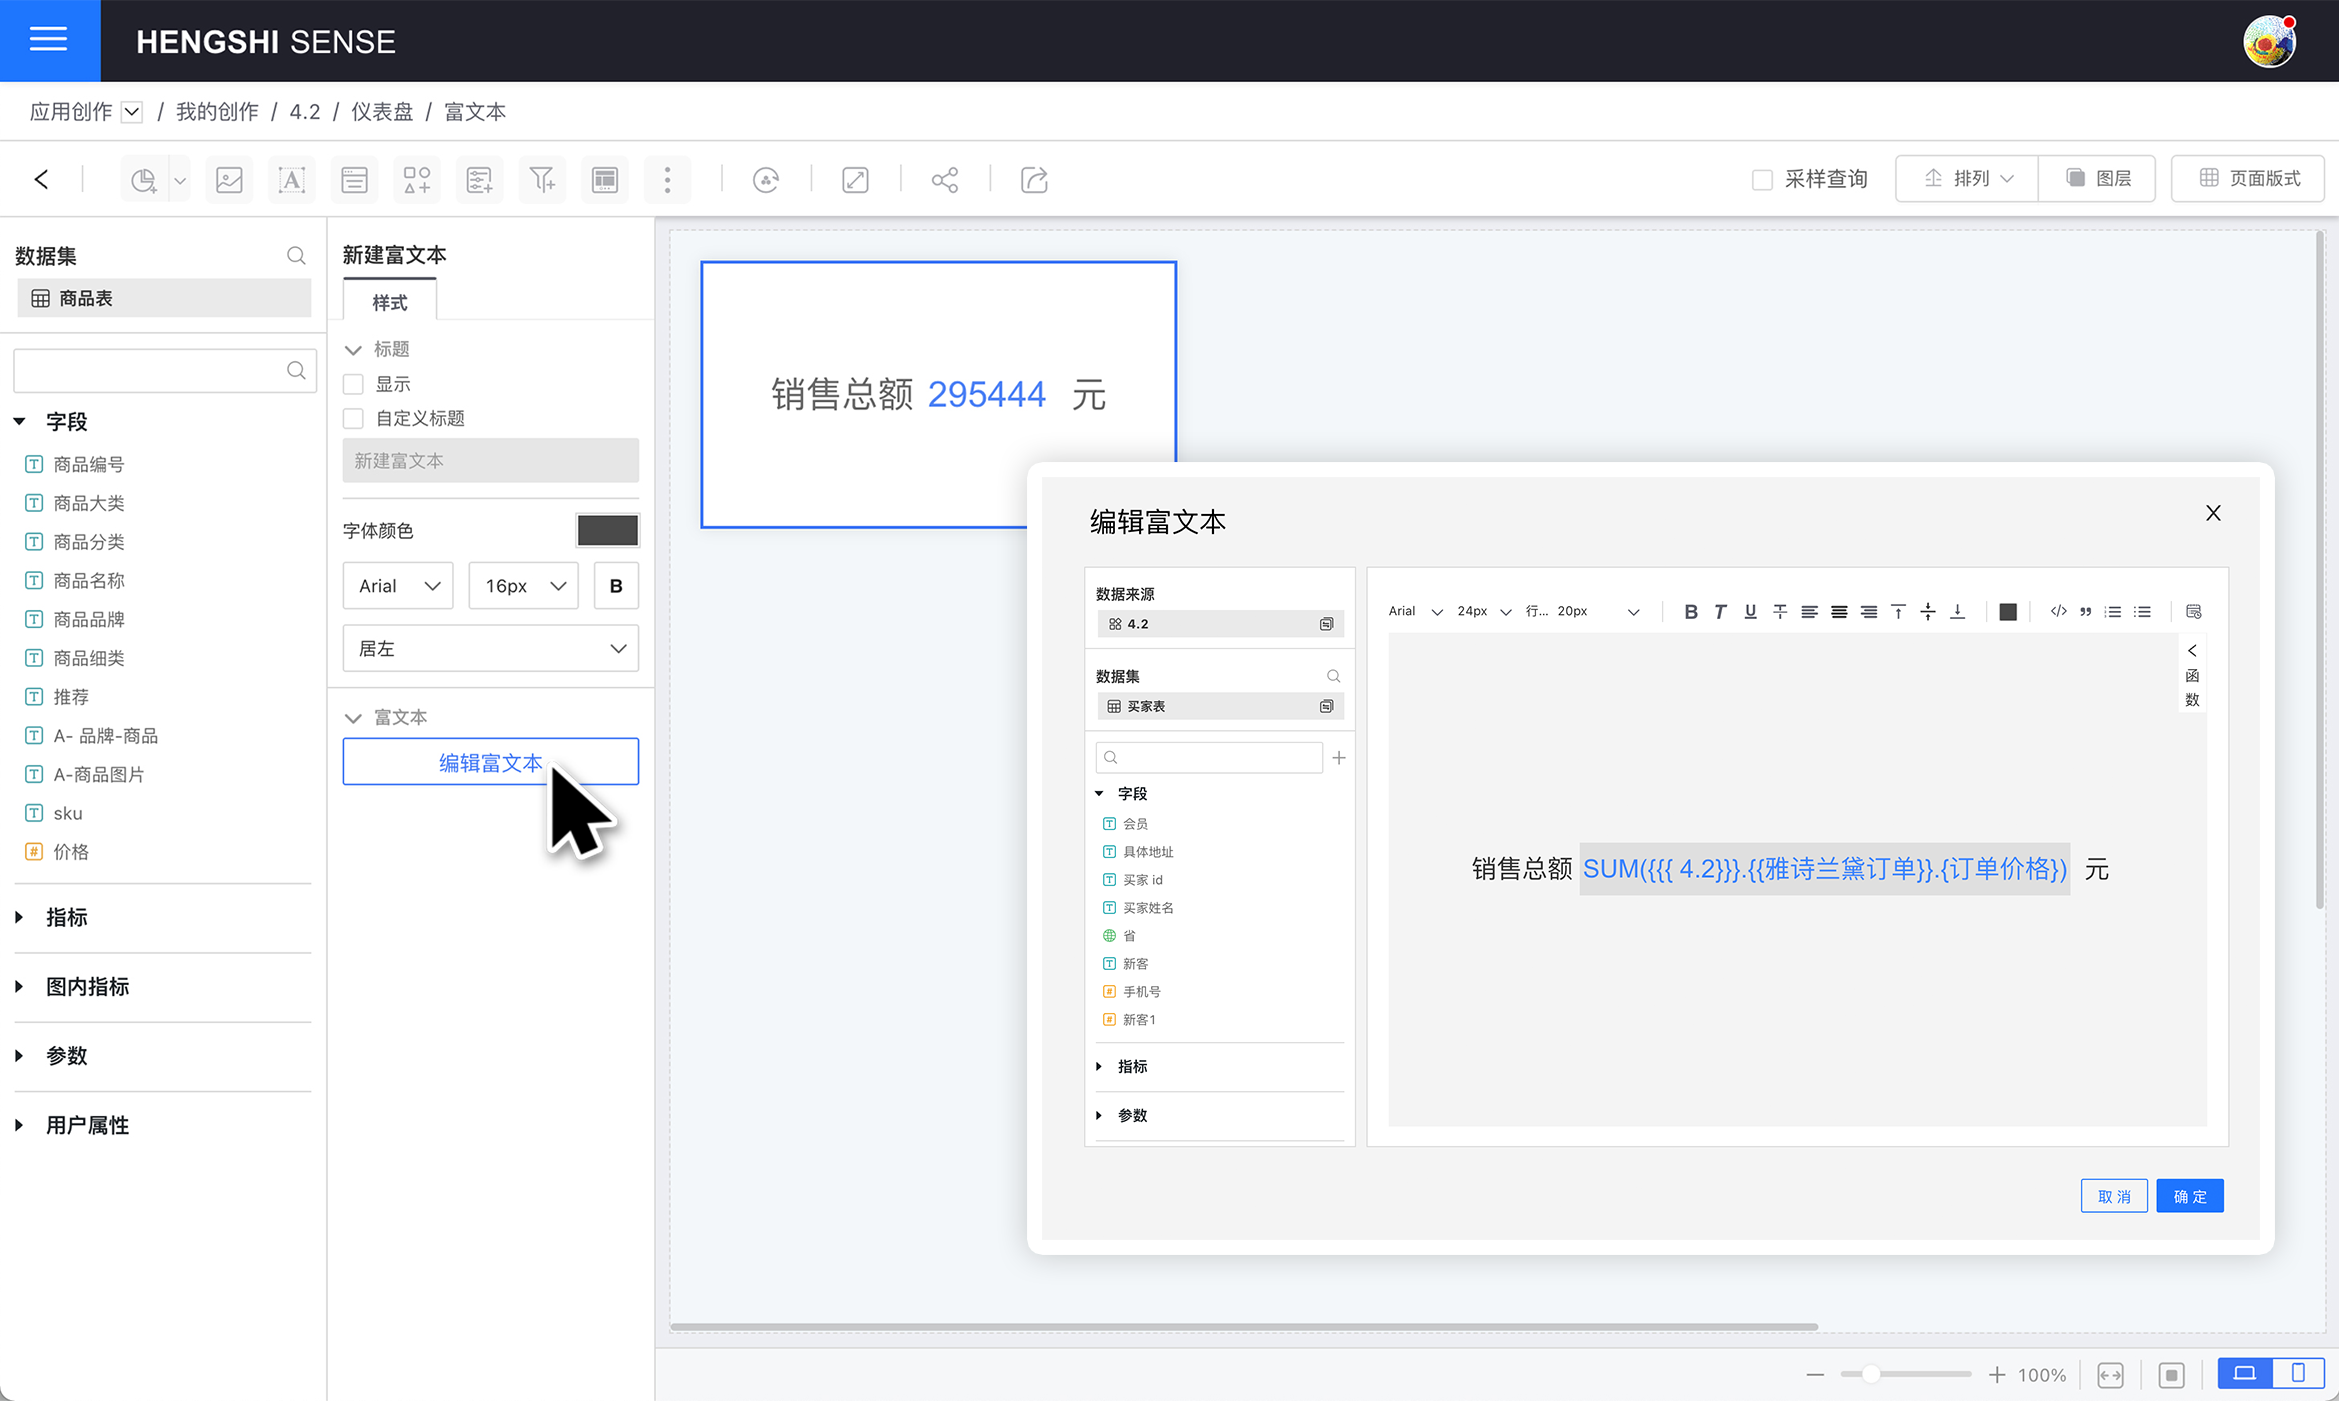Click the layout container icon
Image resolution: width=2339 pixels, height=1401 pixels.
[605, 180]
